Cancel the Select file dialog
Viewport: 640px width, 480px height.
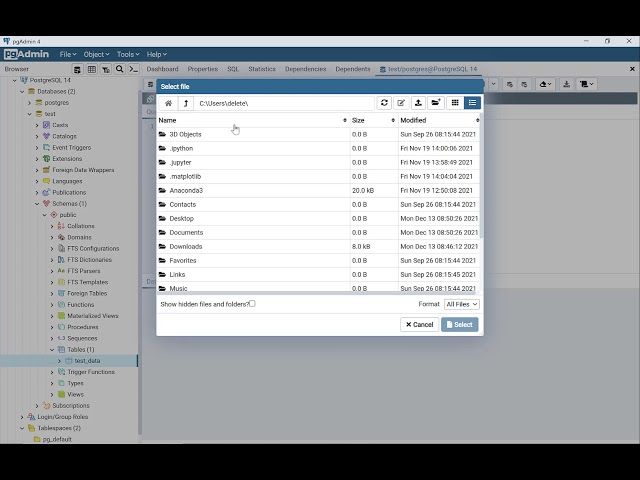click(420, 325)
